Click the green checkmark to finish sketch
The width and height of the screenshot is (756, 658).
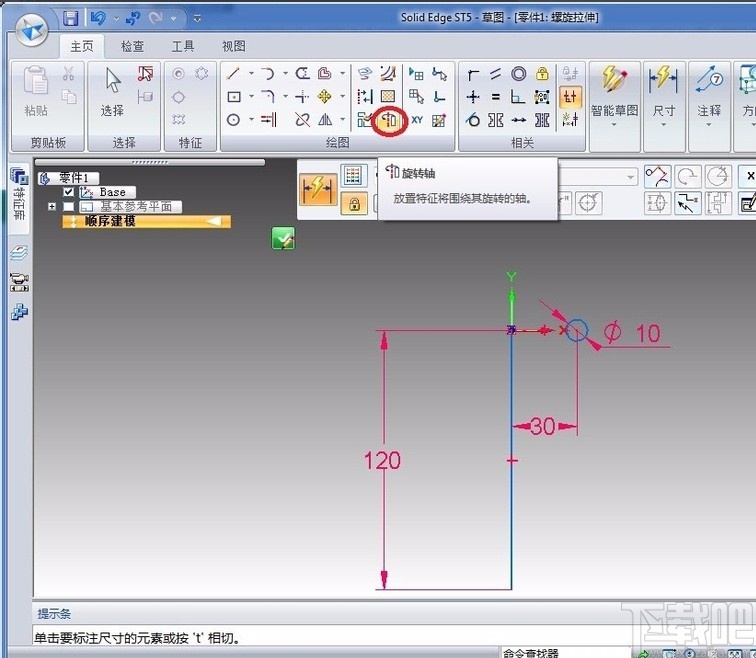click(283, 238)
